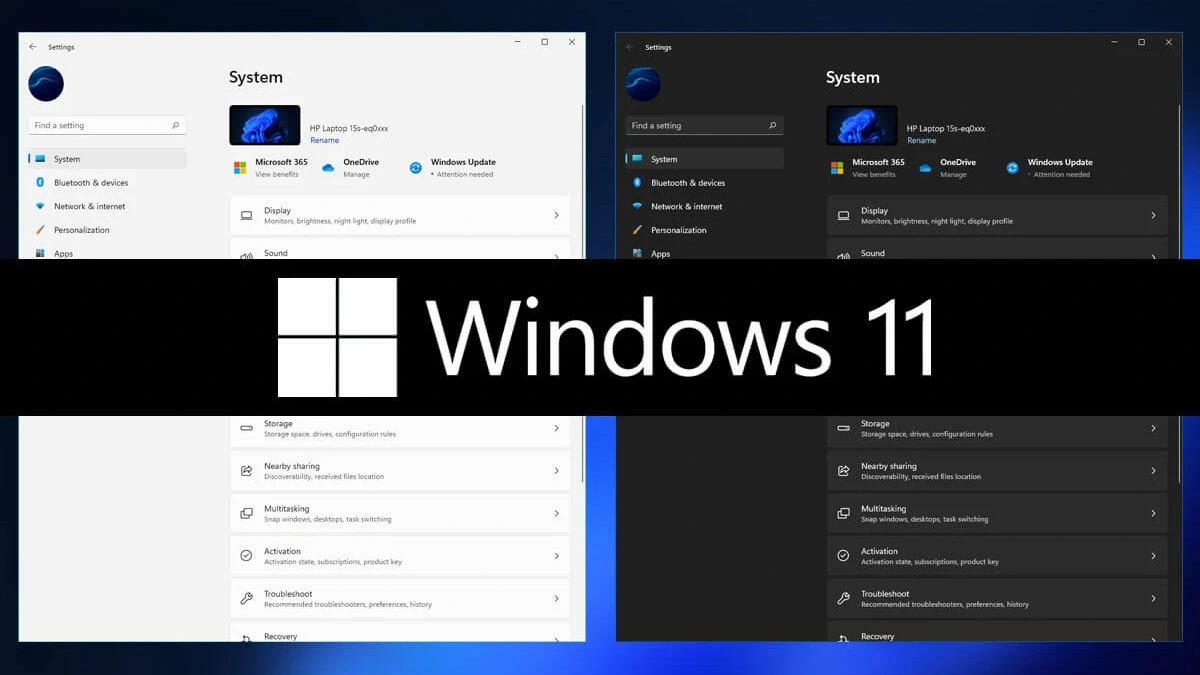Select Apps in the light Settings sidebar
The image size is (1200, 675).
click(63, 254)
